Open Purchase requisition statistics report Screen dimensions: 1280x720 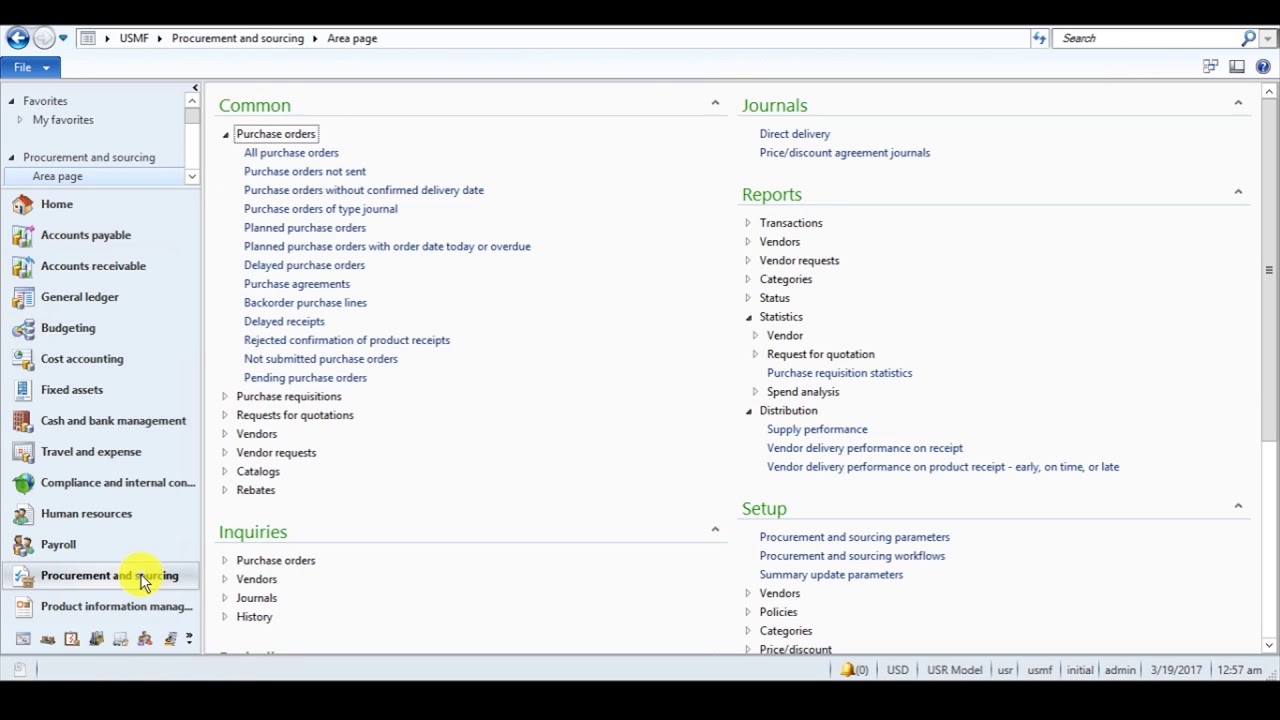840,373
